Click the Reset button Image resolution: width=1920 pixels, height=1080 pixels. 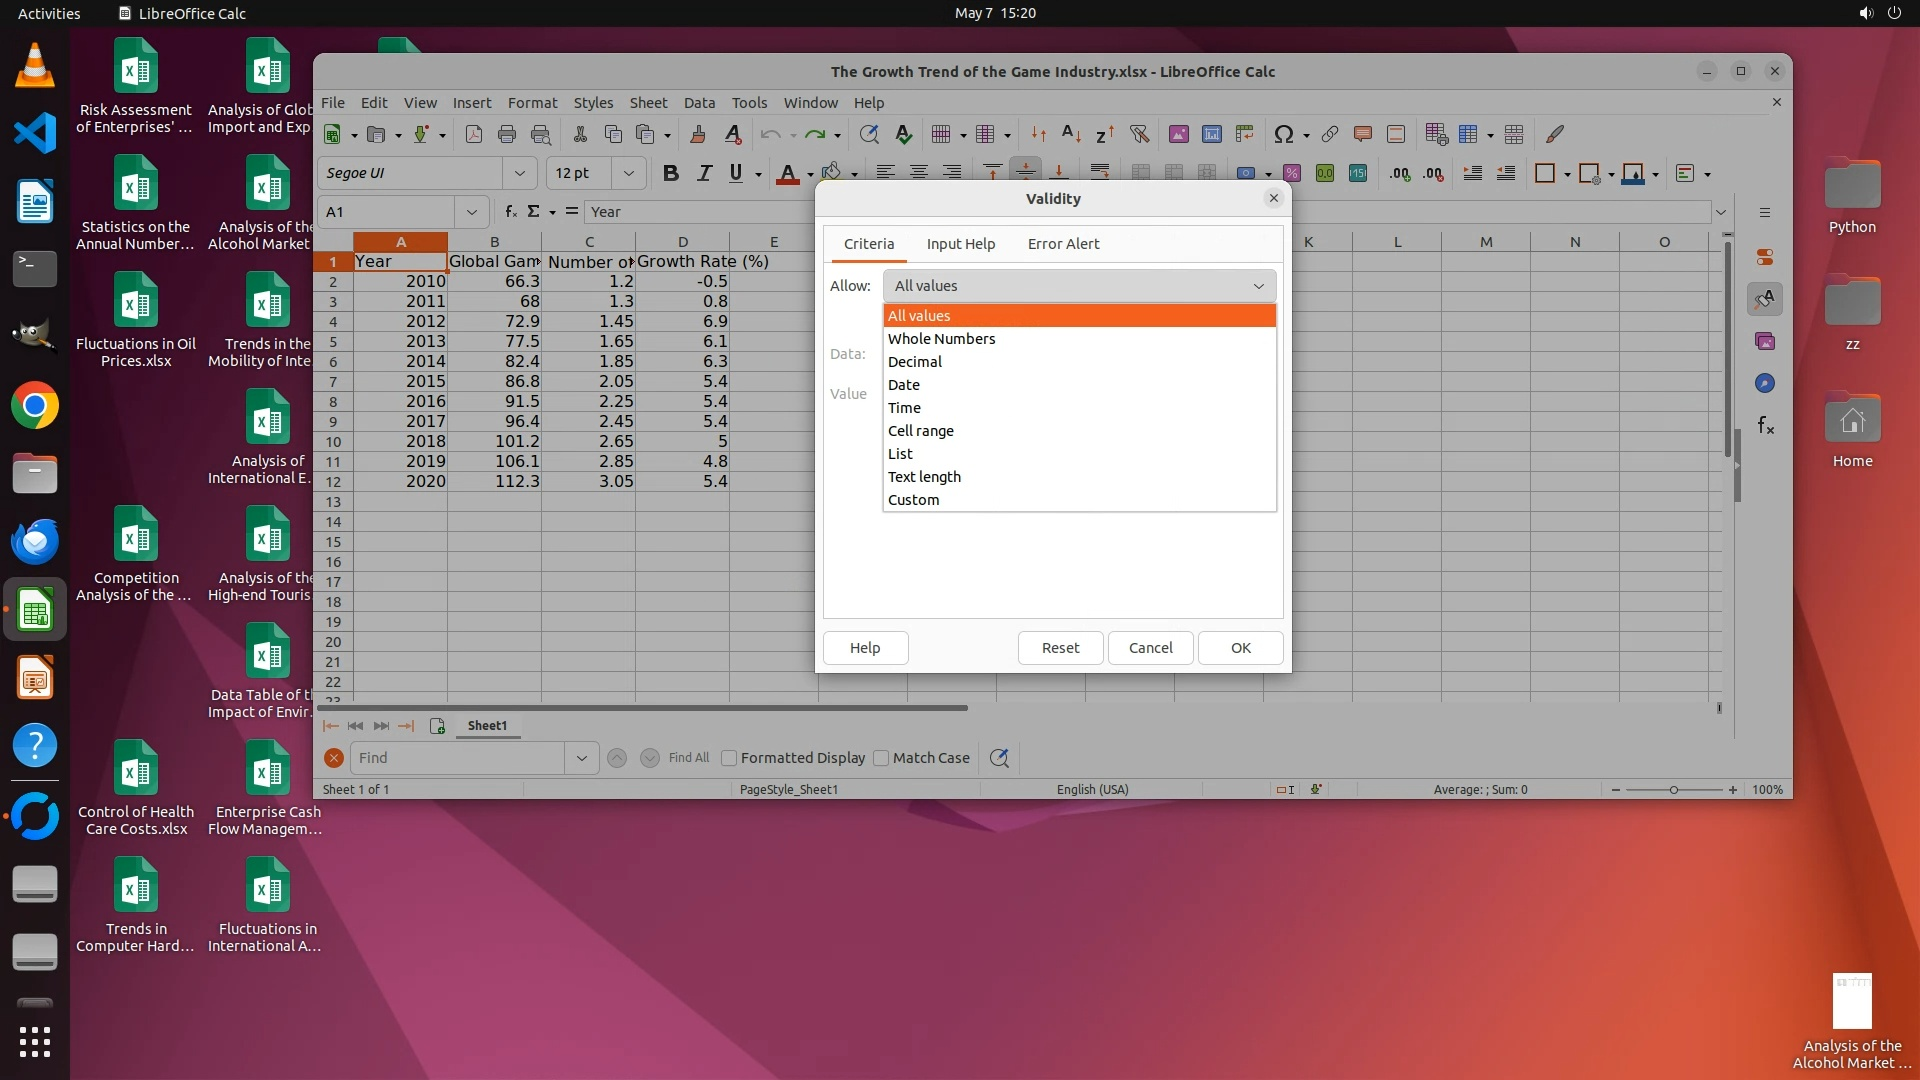[x=1060, y=648]
